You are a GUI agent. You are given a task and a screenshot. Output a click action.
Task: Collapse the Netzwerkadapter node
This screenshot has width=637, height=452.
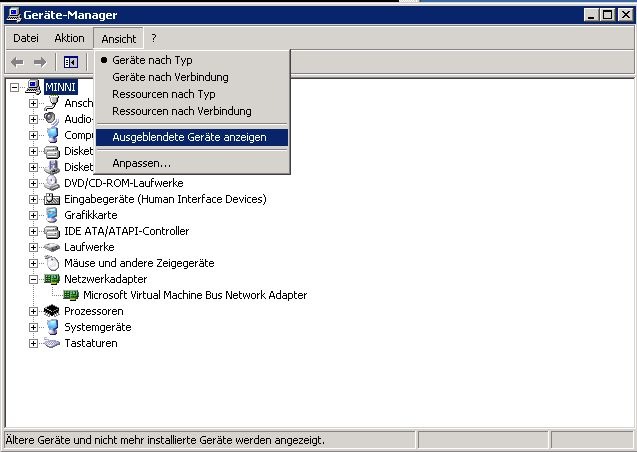[x=34, y=279]
